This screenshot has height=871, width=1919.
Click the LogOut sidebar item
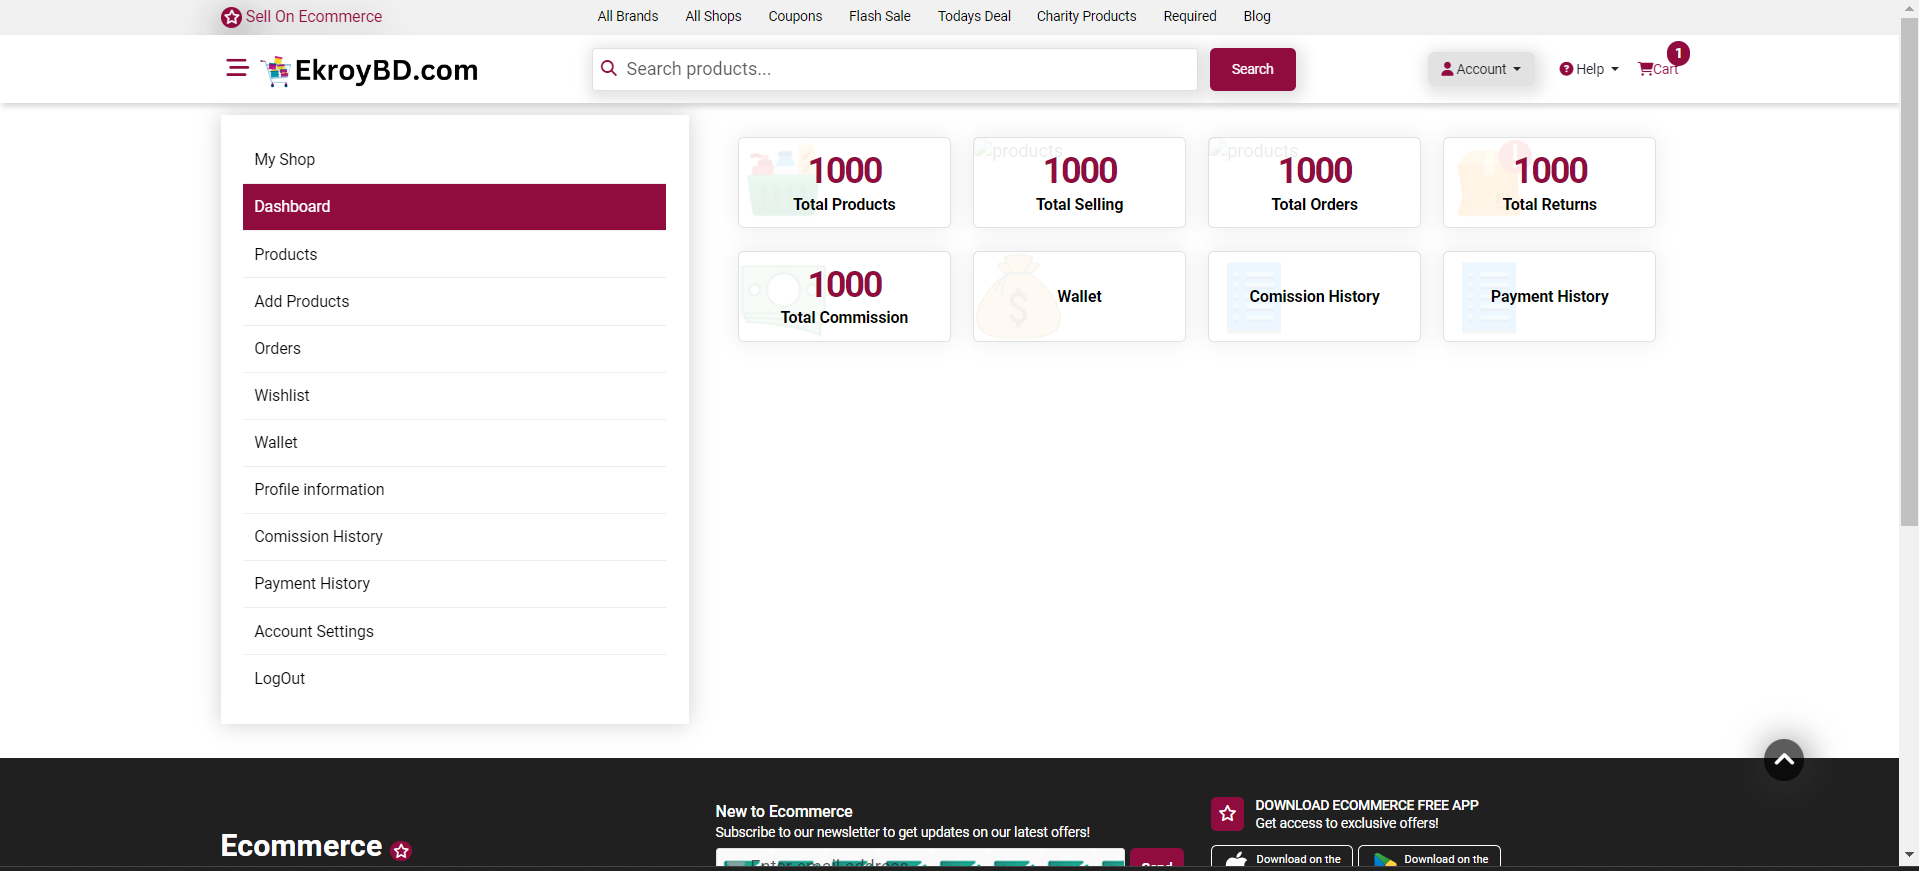point(280,678)
